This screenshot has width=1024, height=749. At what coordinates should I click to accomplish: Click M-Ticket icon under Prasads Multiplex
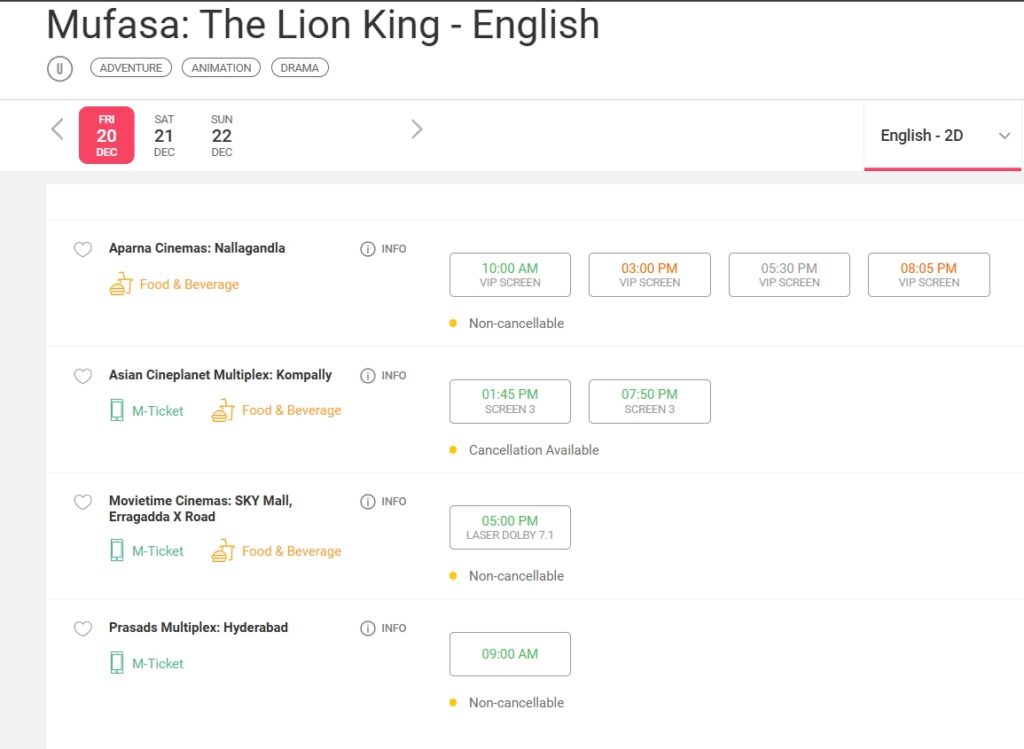coord(117,663)
